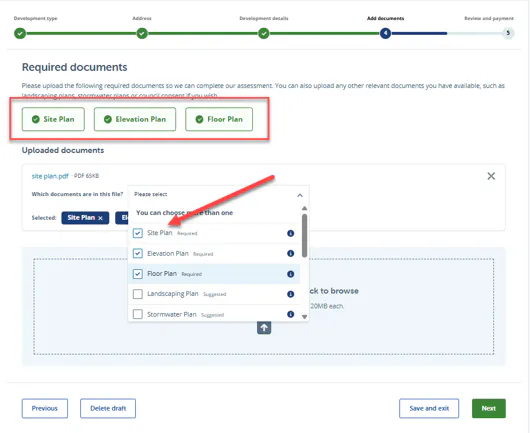This screenshot has height=433, width=530.
Task: Show info for Landscaping Plan option
Action: [290, 294]
